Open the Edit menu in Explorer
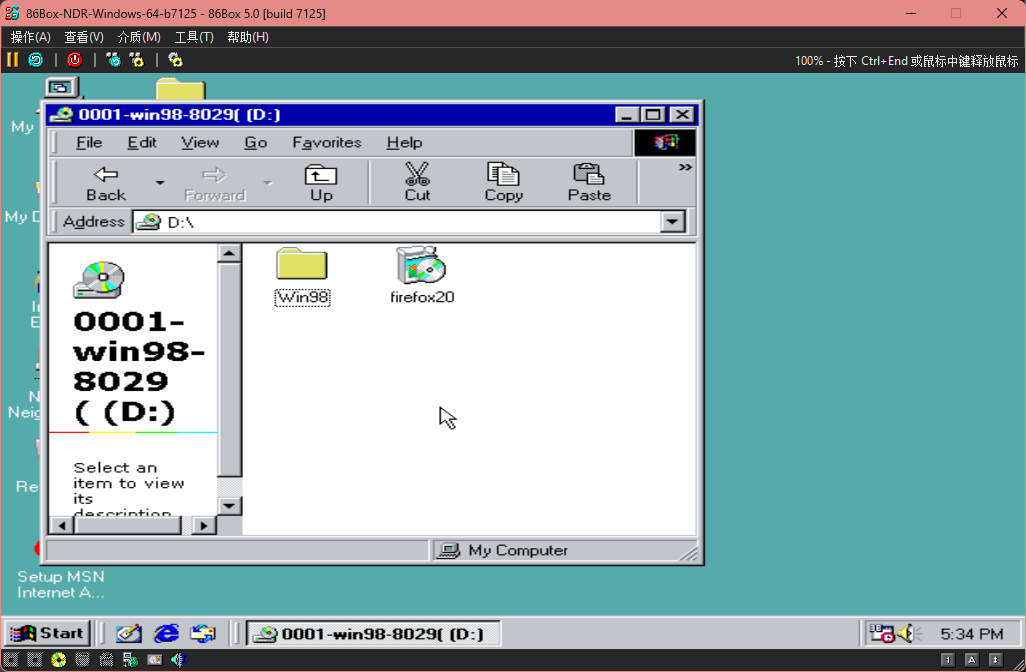This screenshot has width=1026, height=672. pyautogui.click(x=142, y=143)
